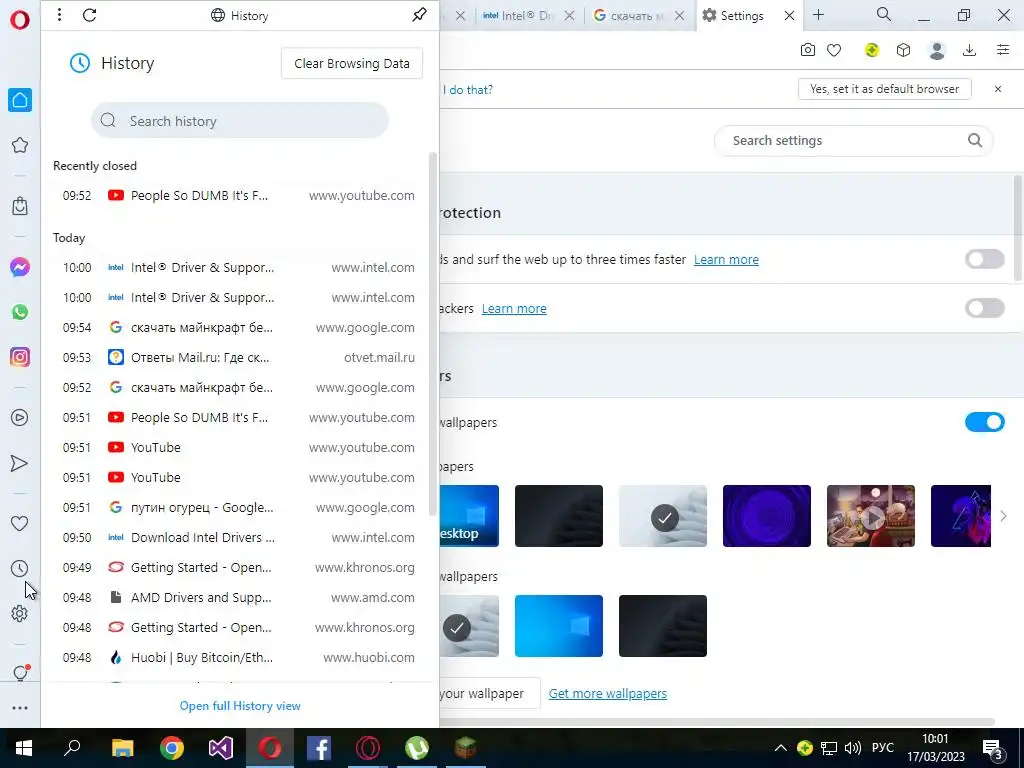Click Get more wallpapers link
The width and height of the screenshot is (1024, 768).
point(607,694)
